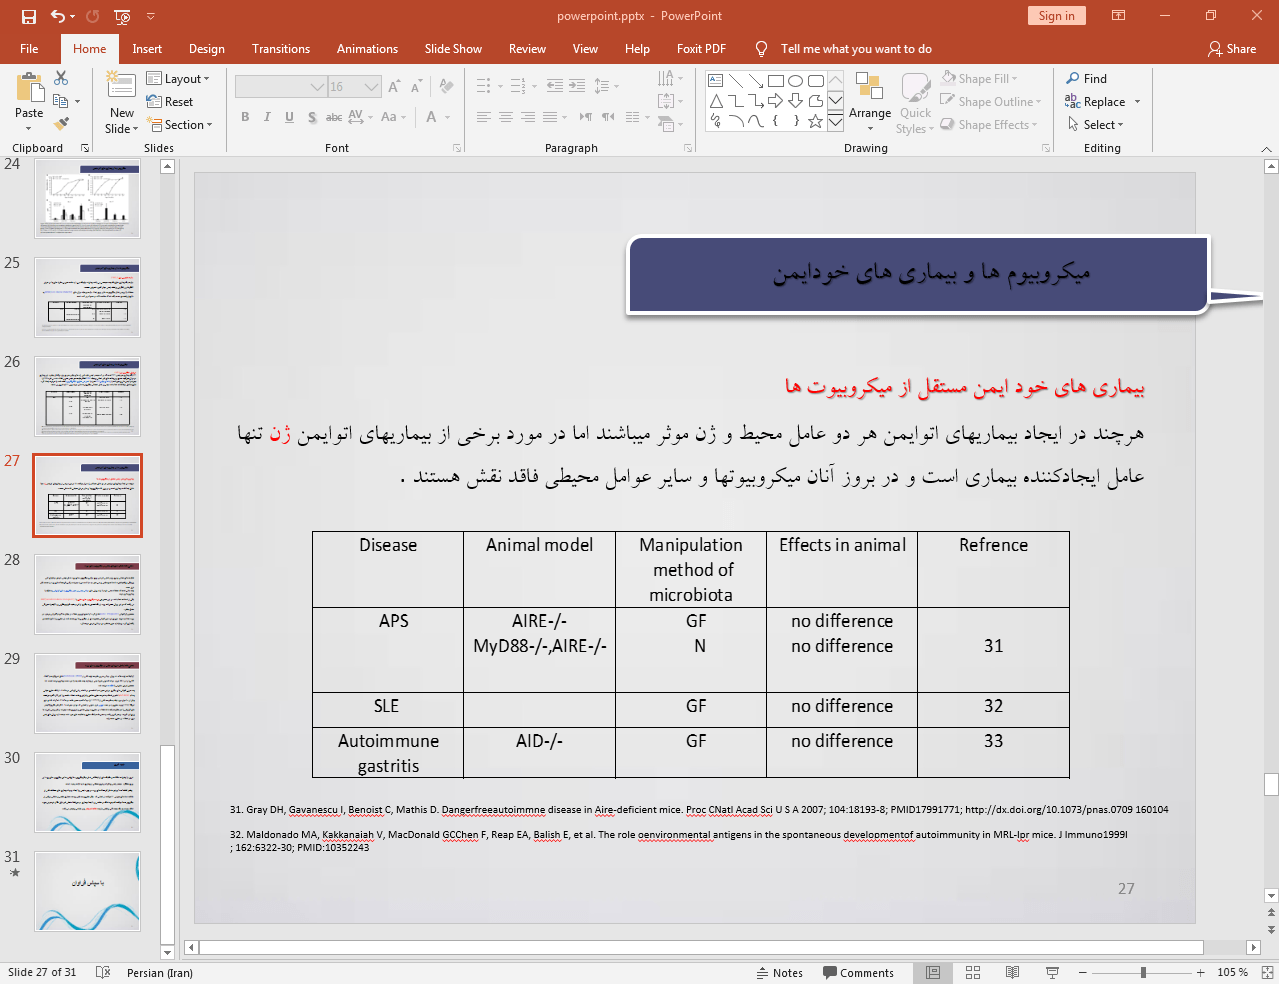The height and width of the screenshot is (984, 1279).
Task: Go to the Slide Show tab
Action: (x=453, y=49)
